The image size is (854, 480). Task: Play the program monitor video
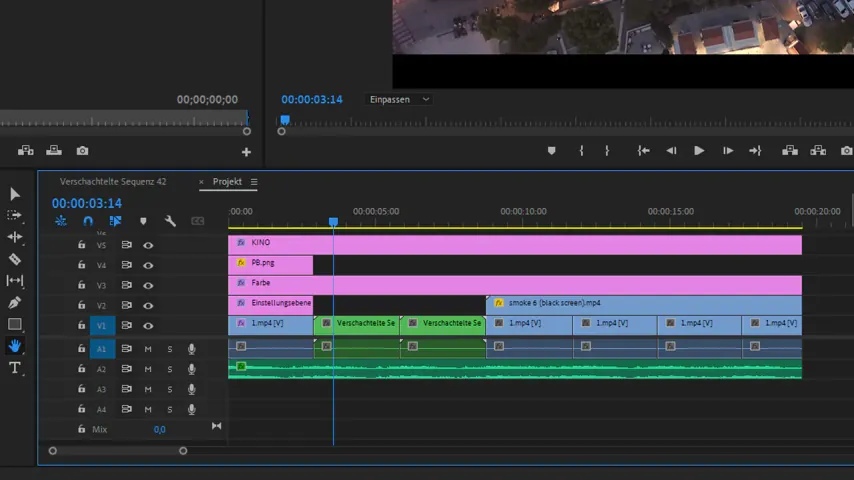coord(699,151)
